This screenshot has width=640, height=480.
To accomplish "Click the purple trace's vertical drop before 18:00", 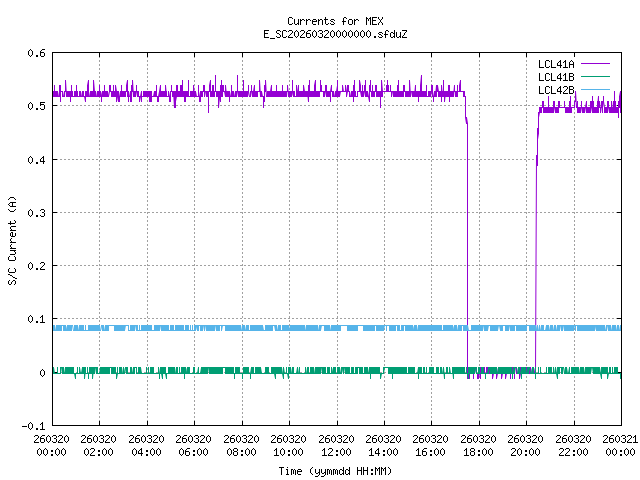I will pyautogui.click(x=467, y=250).
